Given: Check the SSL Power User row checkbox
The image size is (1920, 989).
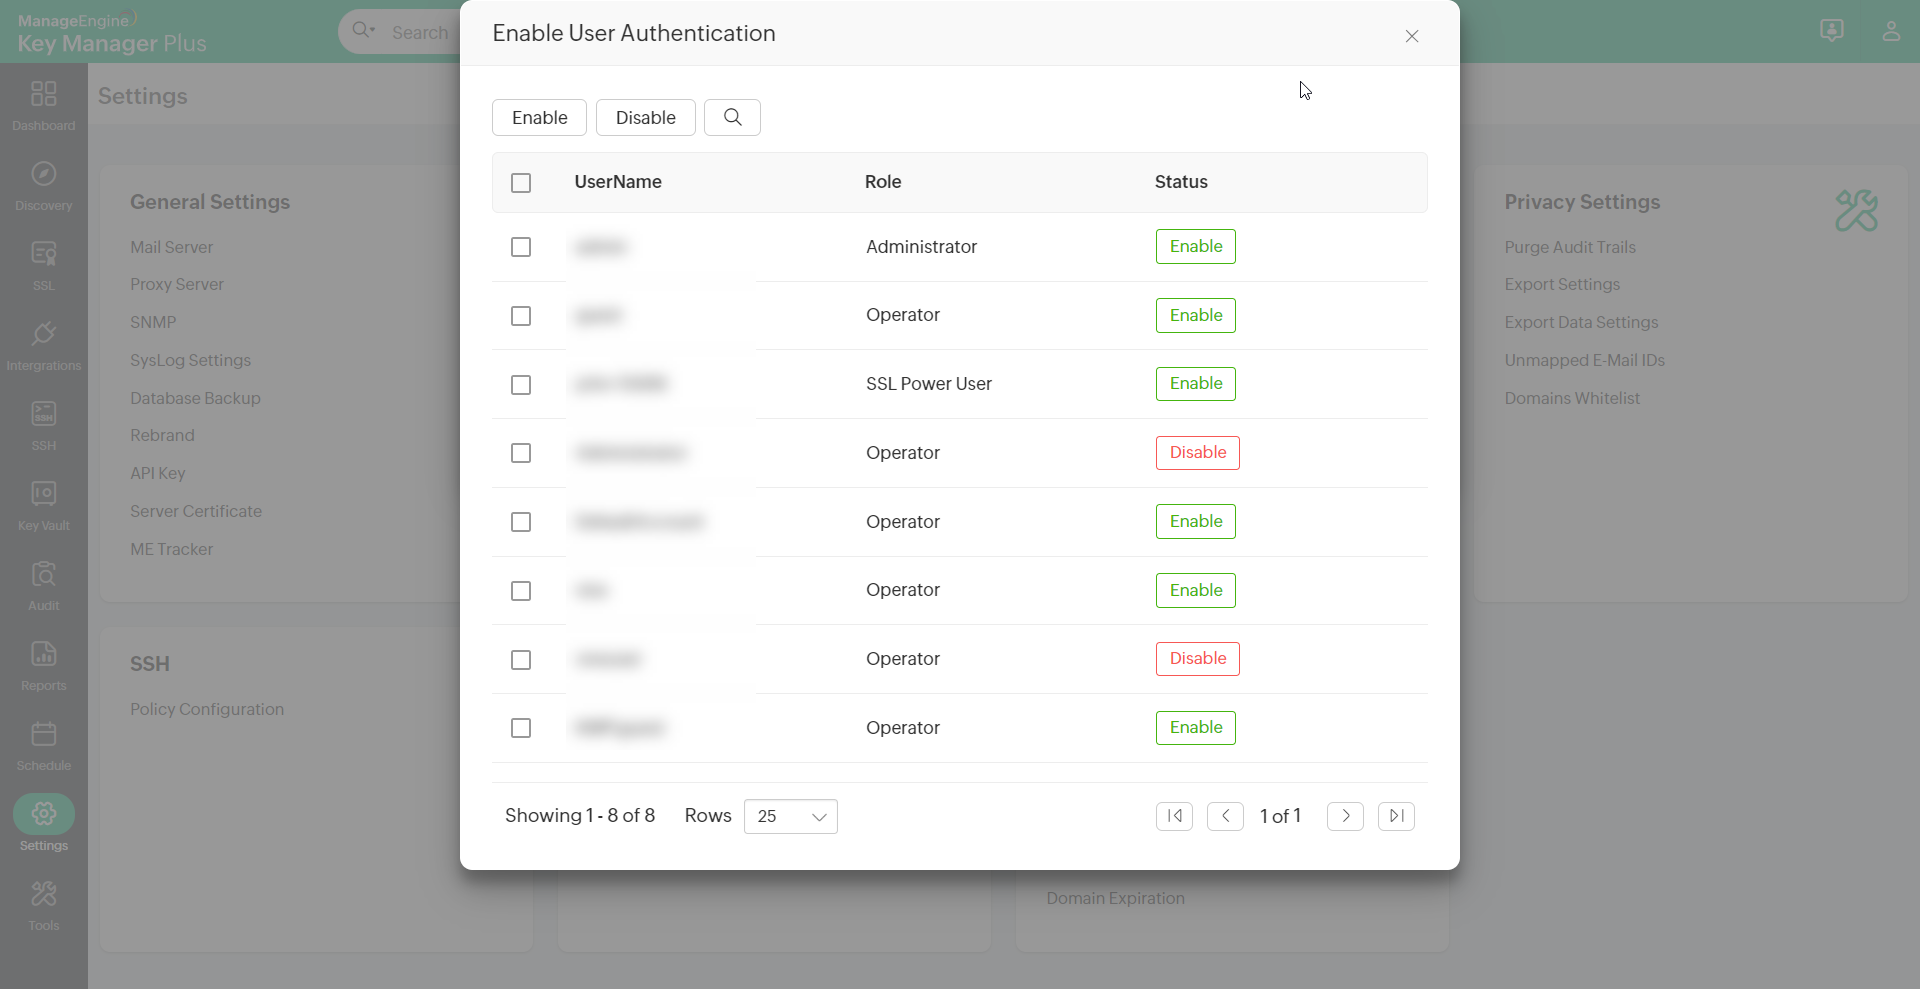Looking at the screenshot, I should pos(521,385).
